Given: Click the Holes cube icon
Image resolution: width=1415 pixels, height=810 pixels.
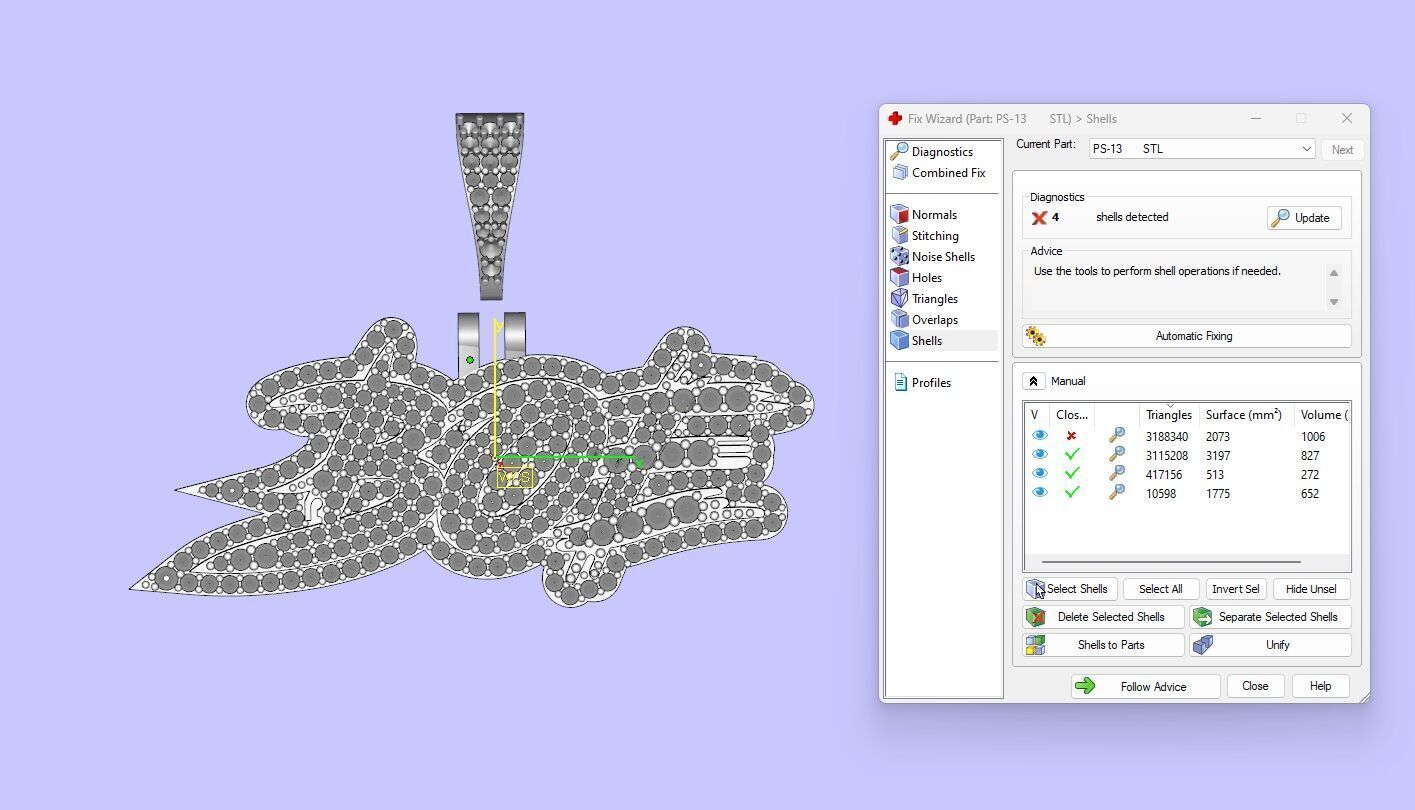Looking at the screenshot, I should [899, 278].
